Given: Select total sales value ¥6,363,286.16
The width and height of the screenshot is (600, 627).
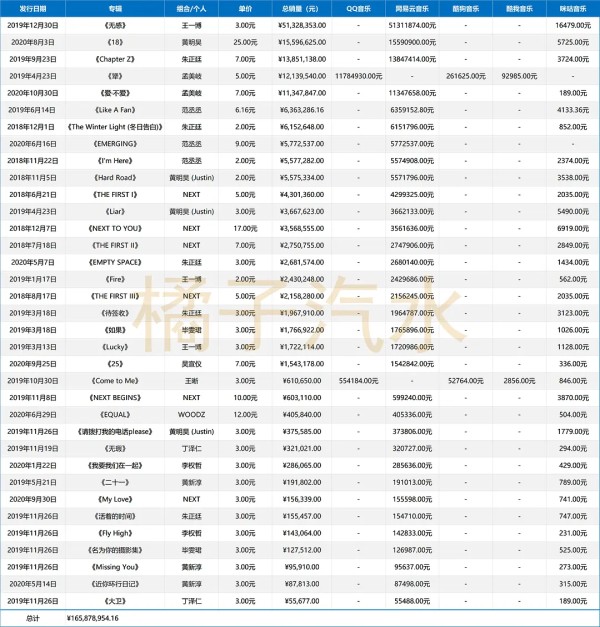Looking at the screenshot, I should (302, 110).
